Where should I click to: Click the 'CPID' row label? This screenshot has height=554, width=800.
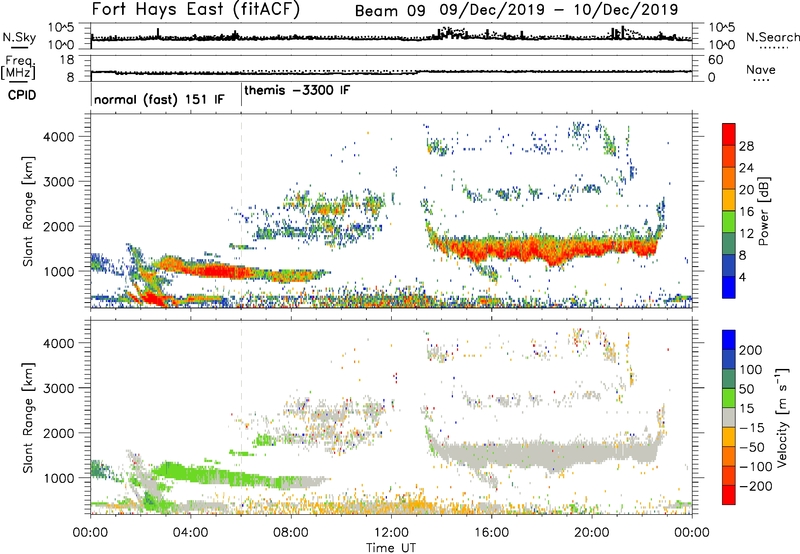point(22,95)
